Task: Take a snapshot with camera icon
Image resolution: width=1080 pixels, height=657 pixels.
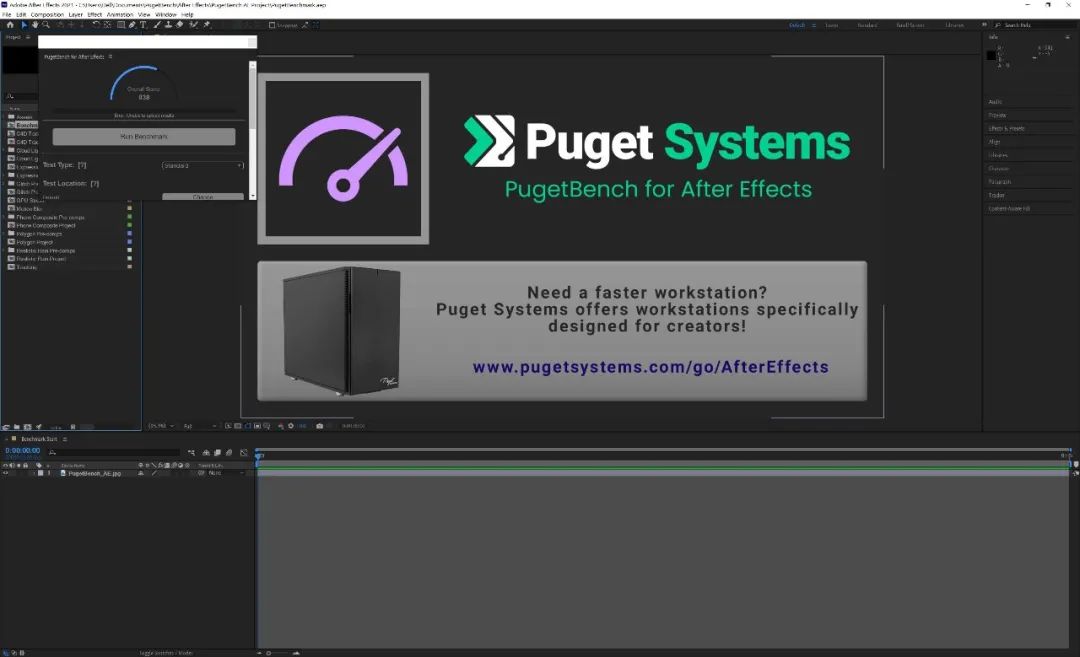Action: click(320, 426)
